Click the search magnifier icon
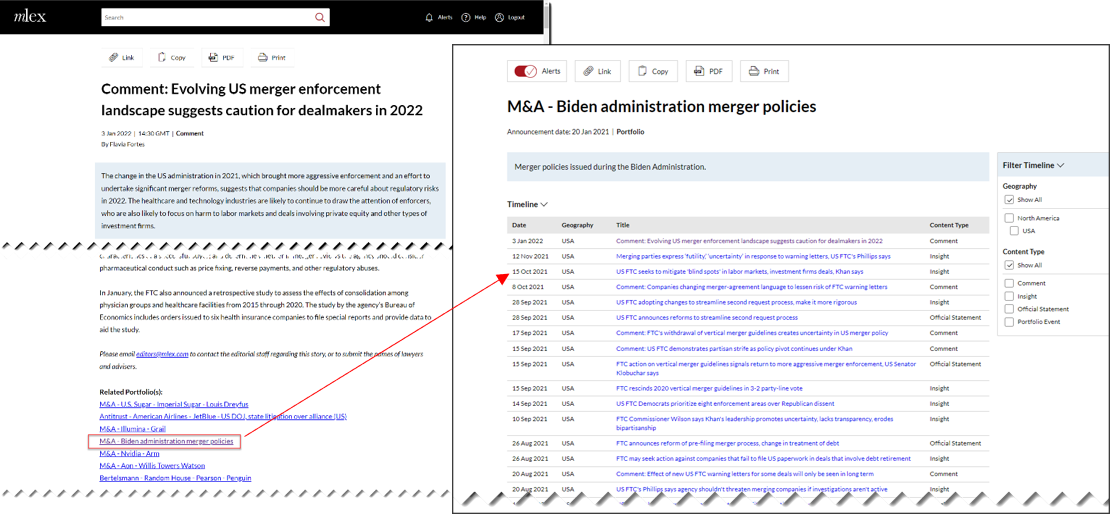 pyautogui.click(x=320, y=17)
